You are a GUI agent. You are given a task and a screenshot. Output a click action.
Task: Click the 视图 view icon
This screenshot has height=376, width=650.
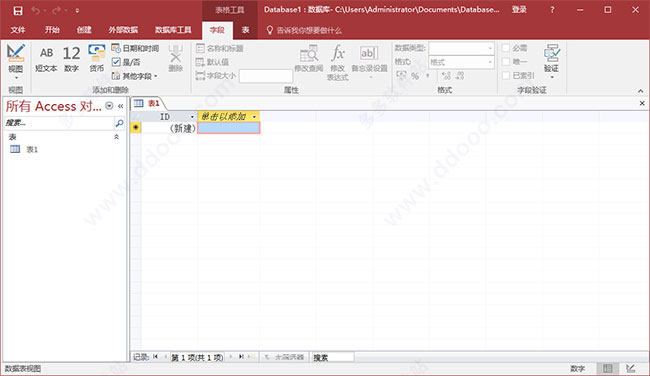[x=16, y=53]
